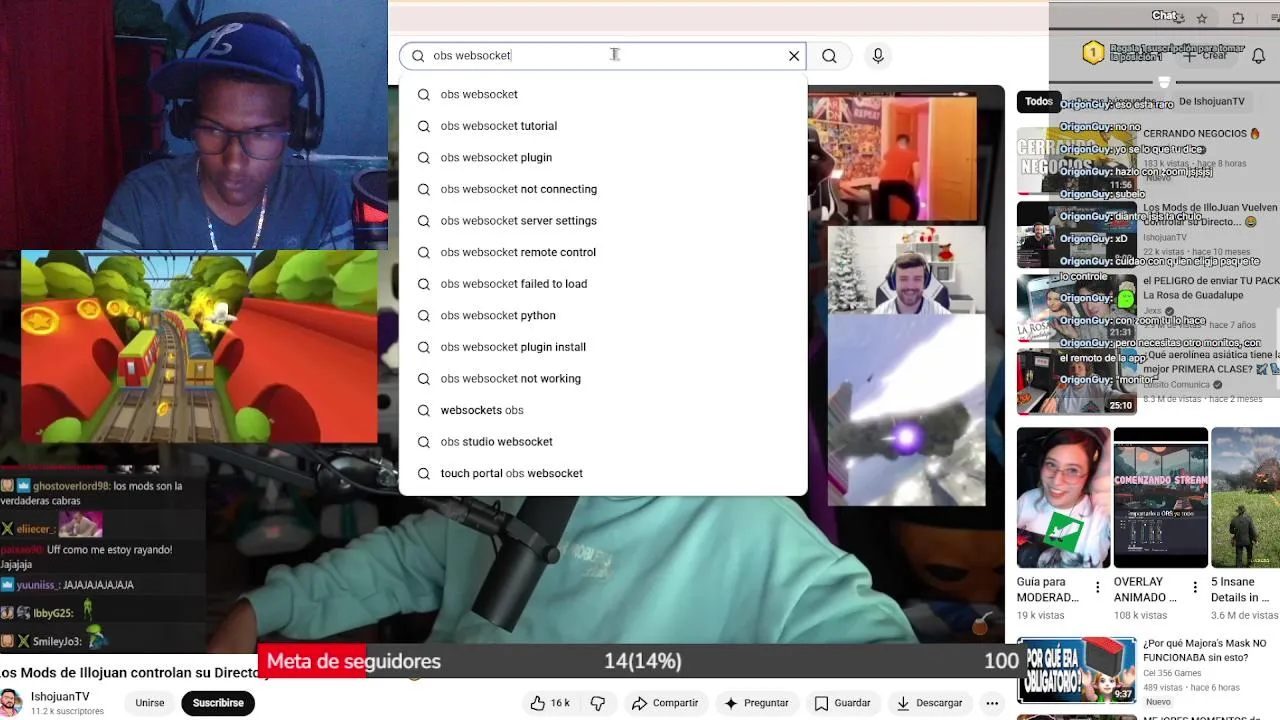
Task: Pick suggestion 'obs websocket remote control'
Action: 603,252
